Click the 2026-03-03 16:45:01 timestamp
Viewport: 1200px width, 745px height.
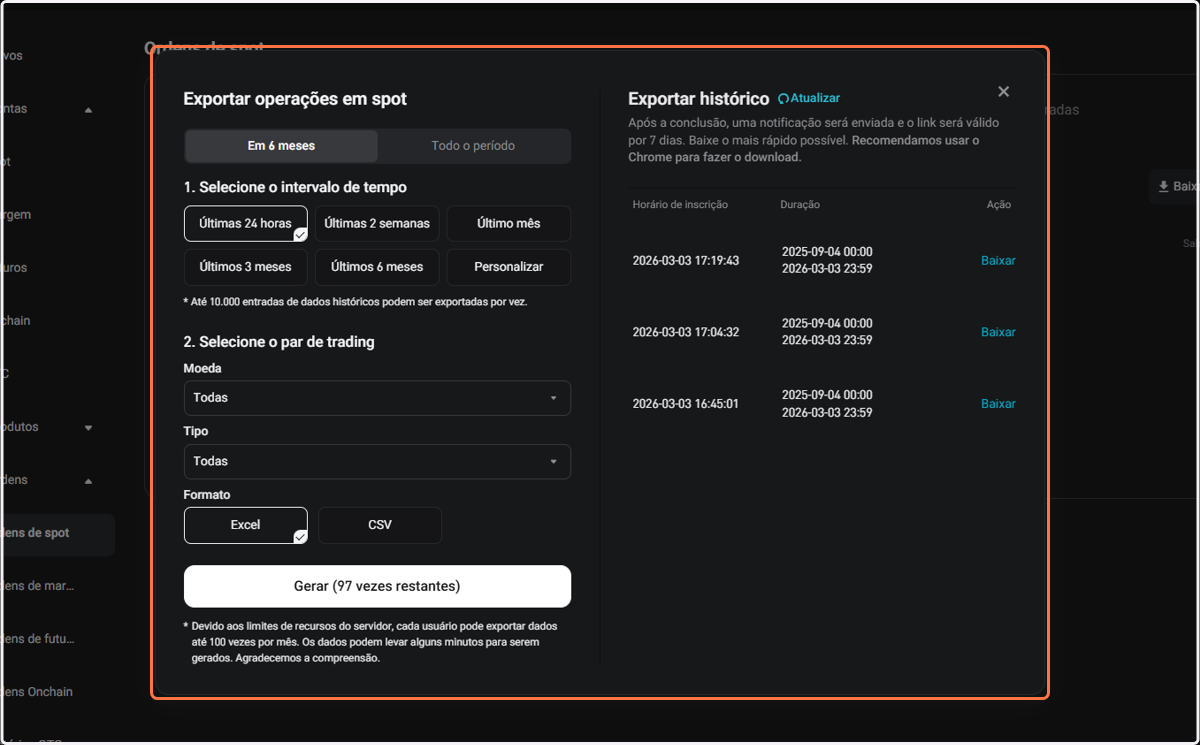click(686, 404)
